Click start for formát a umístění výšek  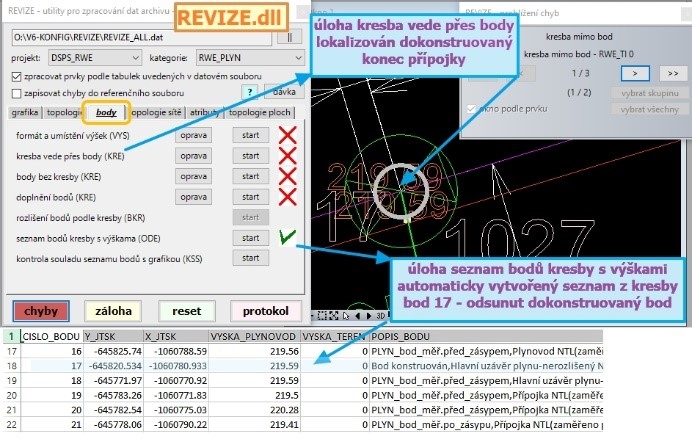(251, 135)
